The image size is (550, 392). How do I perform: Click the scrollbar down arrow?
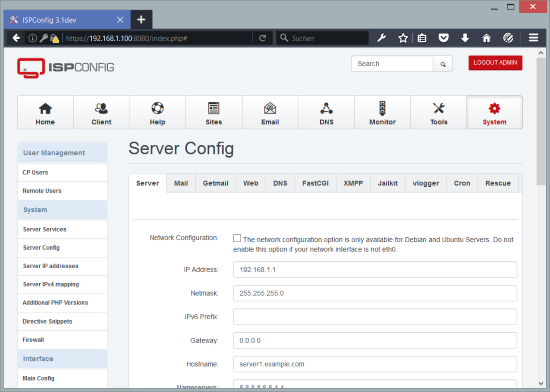click(541, 383)
